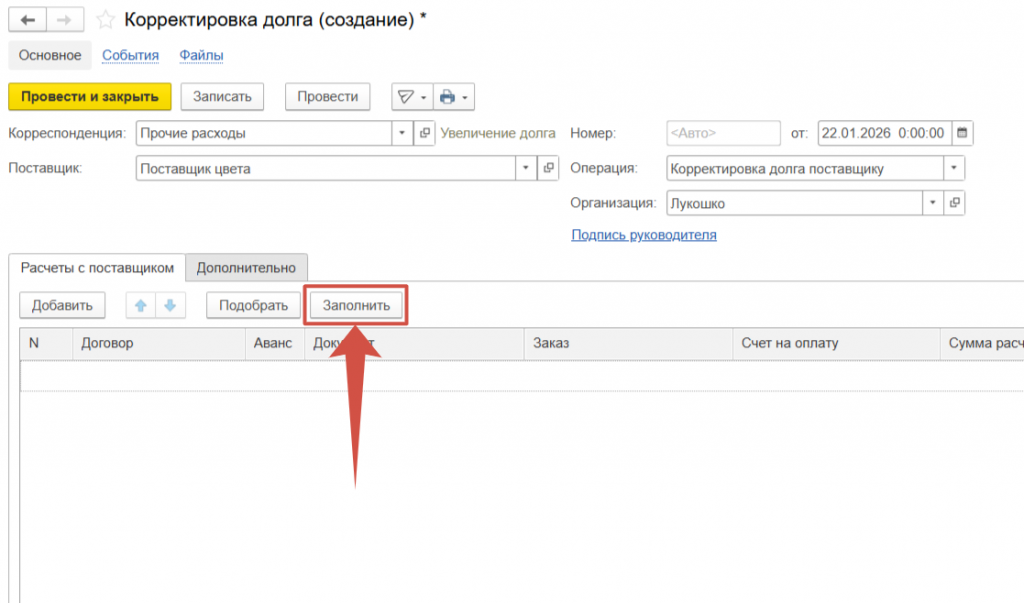
Task: Open the send/reports icon dropdown
Action: 411,97
